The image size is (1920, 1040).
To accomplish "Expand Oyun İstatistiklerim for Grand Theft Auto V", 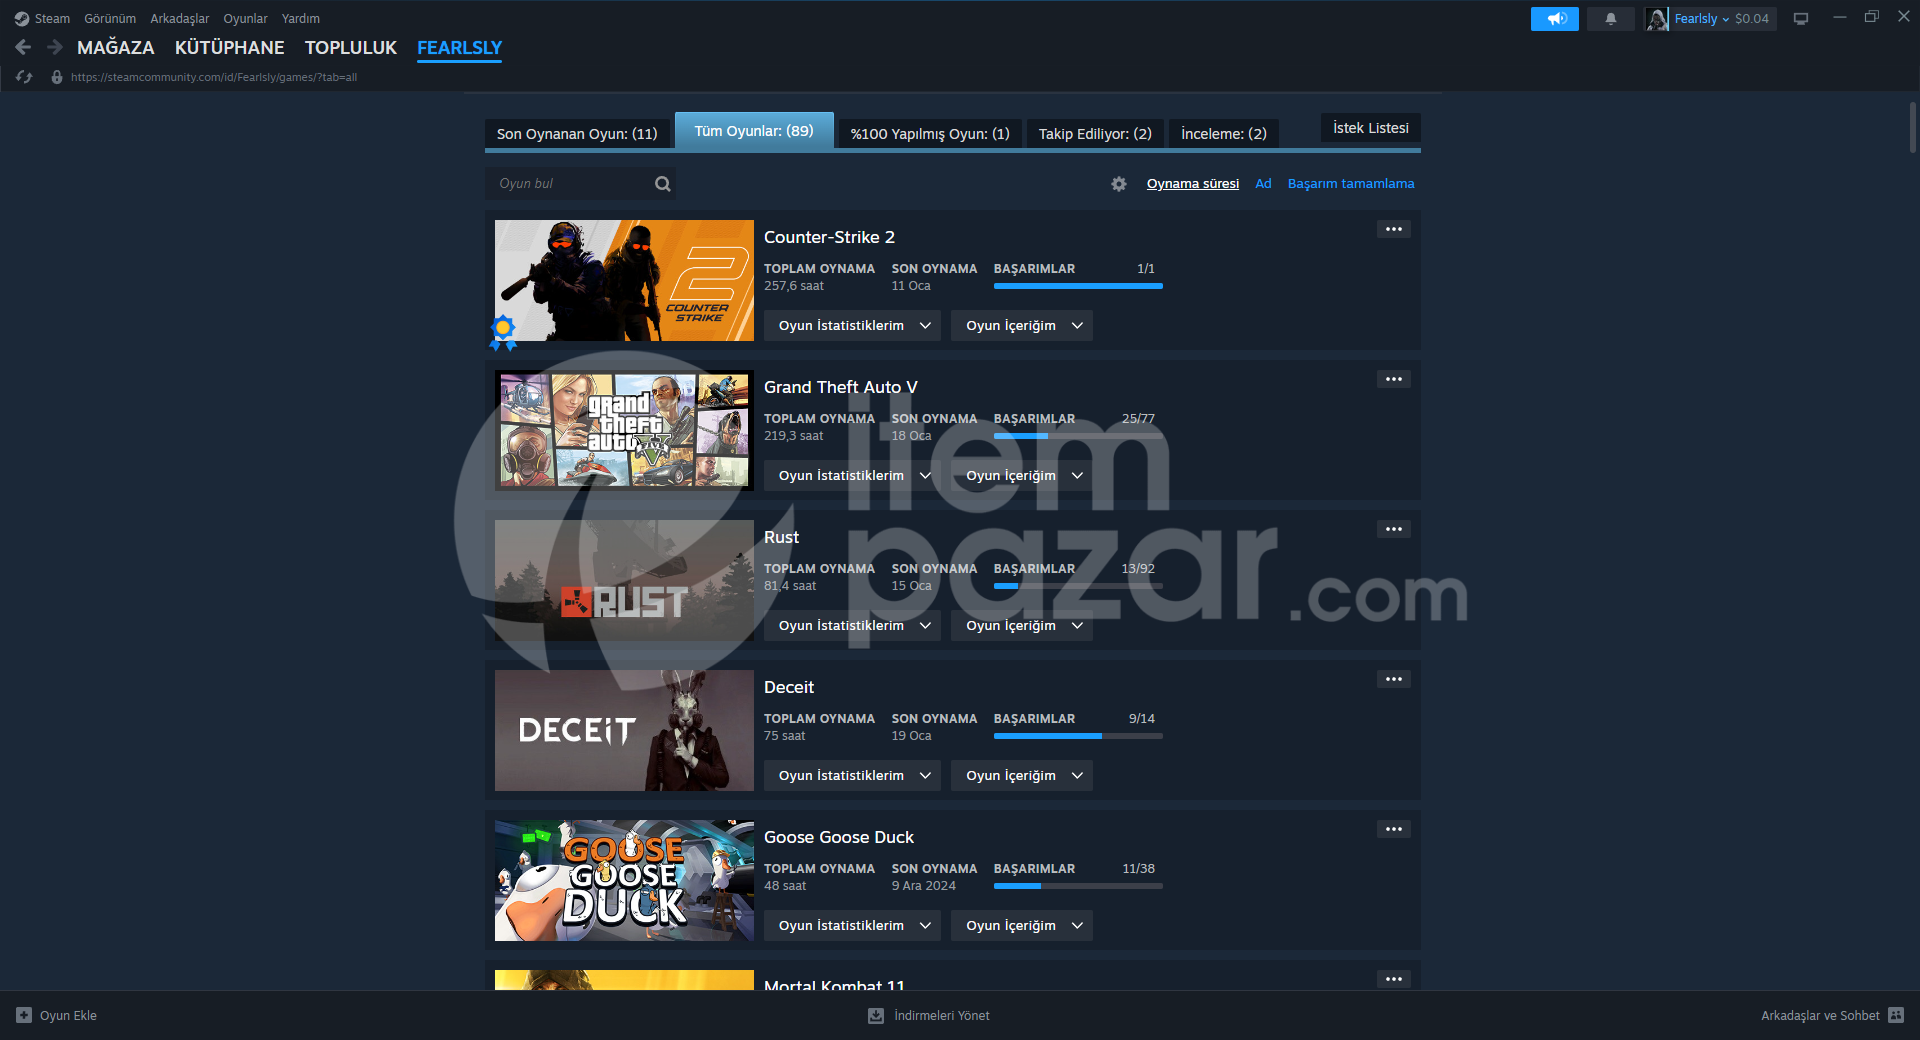I will (x=852, y=476).
